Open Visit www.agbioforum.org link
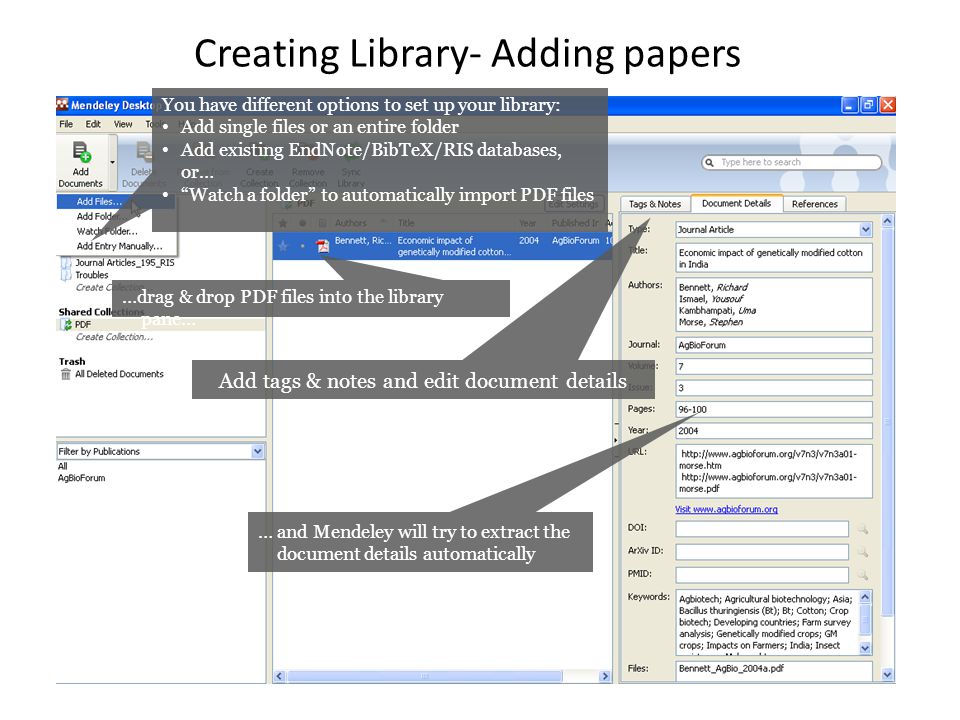The width and height of the screenshot is (960, 720). (726, 509)
